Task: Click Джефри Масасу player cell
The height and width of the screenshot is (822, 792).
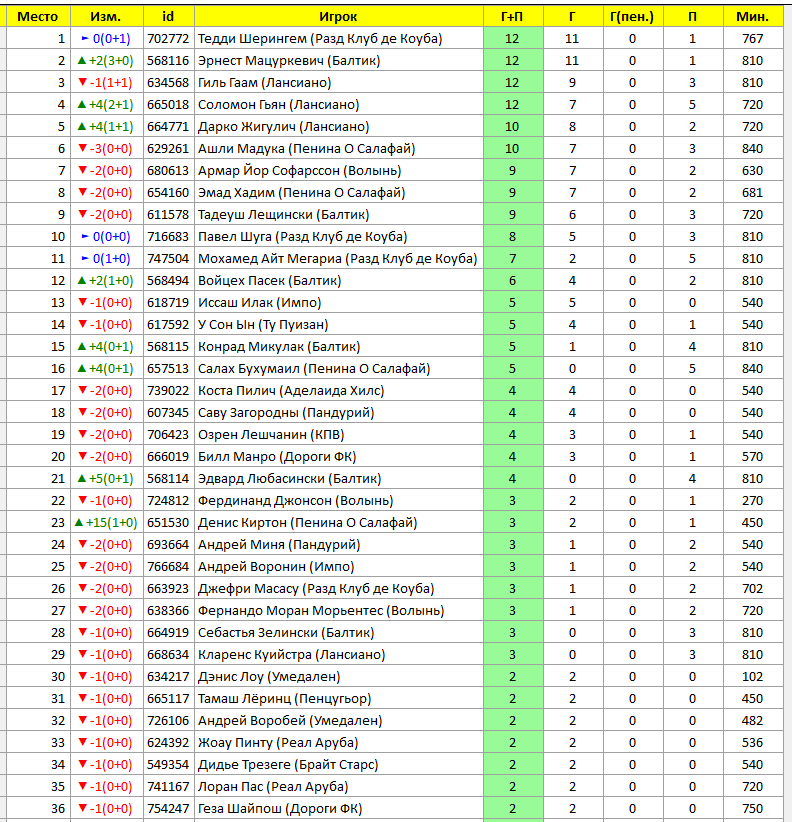Action: (339, 589)
